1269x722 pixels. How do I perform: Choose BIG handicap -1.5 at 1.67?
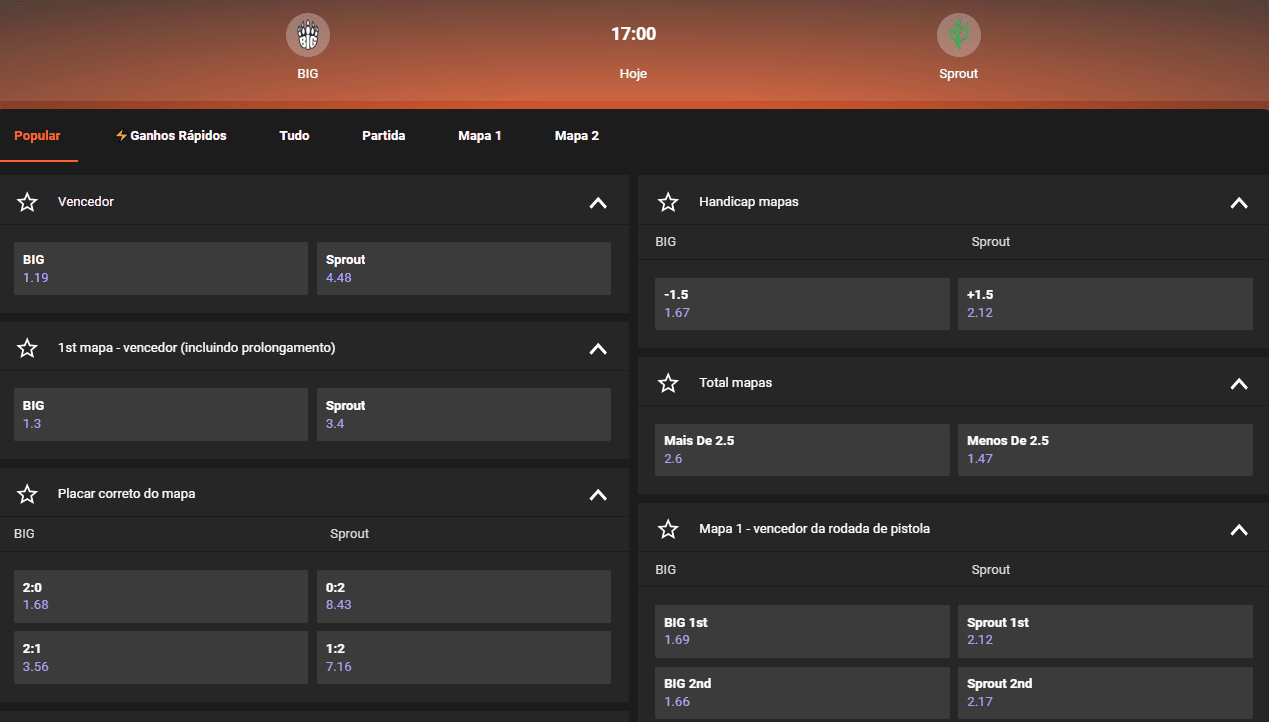pyautogui.click(x=802, y=304)
